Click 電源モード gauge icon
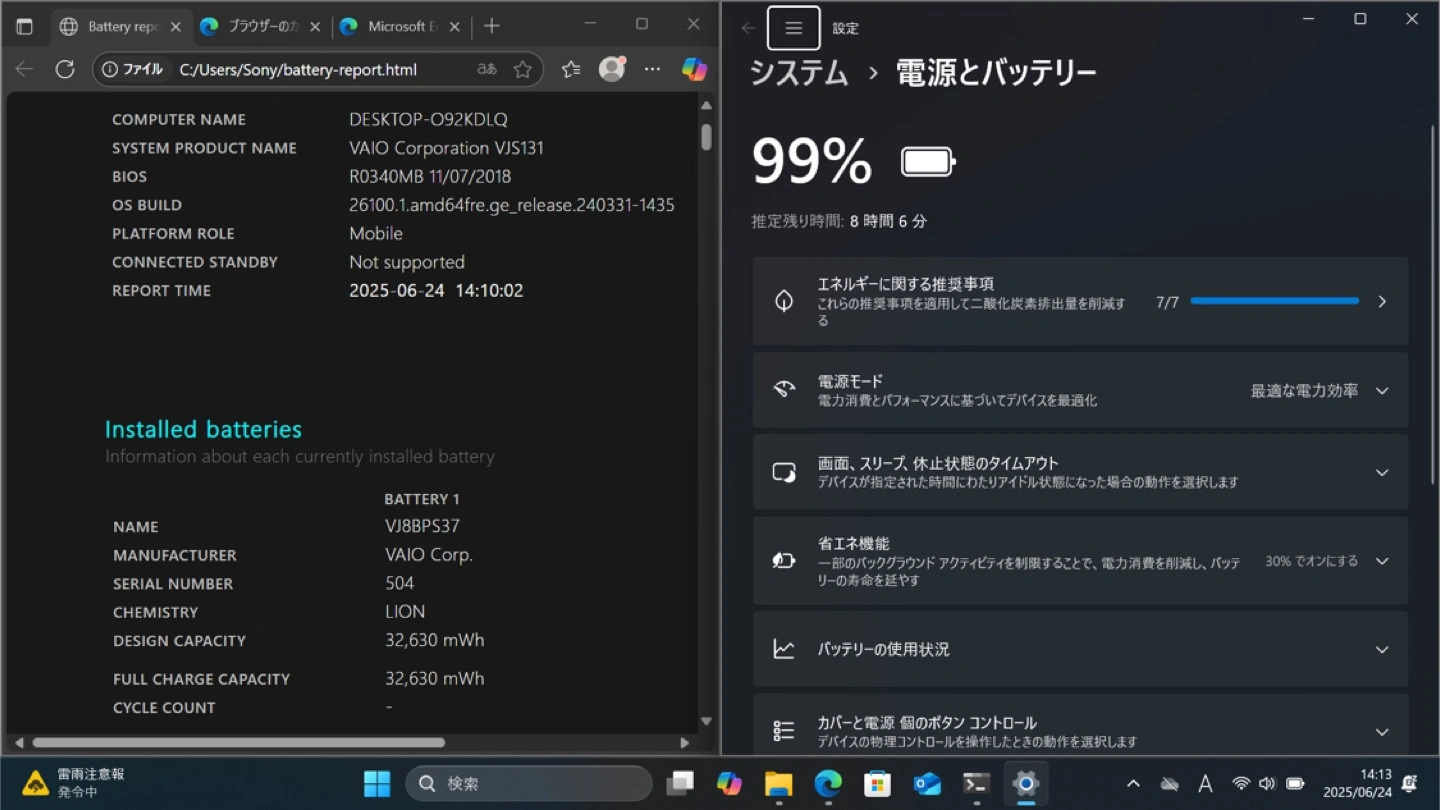The height and width of the screenshot is (810, 1440). pyautogui.click(x=784, y=390)
